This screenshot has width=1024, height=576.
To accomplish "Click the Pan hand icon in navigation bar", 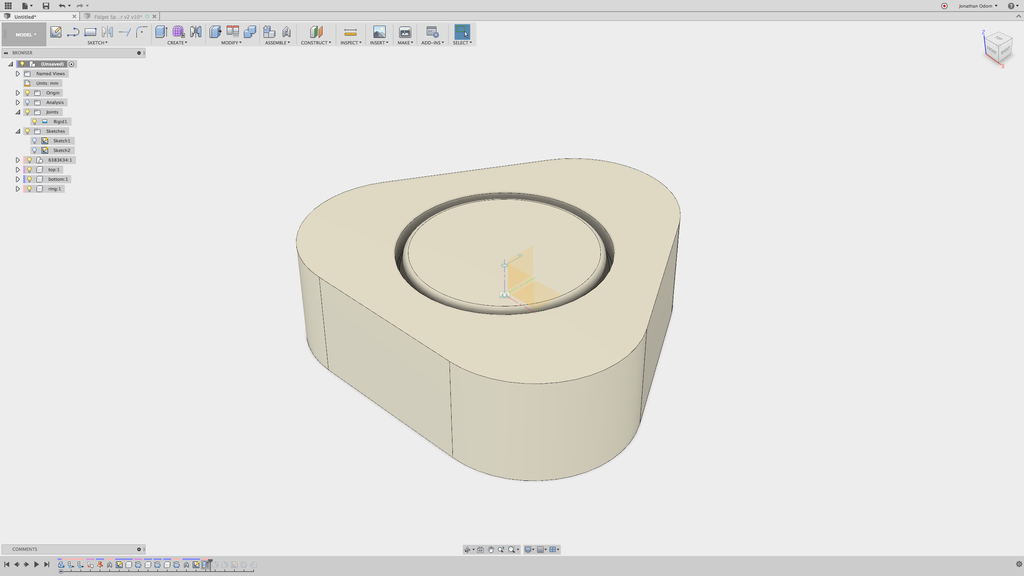I will (x=490, y=549).
